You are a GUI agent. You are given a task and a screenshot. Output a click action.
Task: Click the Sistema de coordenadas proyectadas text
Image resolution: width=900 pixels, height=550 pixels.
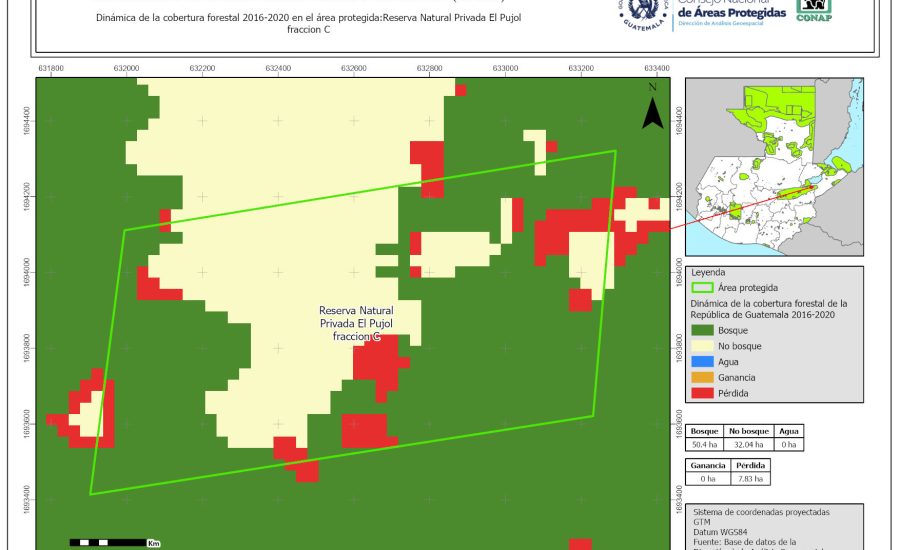pos(760,511)
